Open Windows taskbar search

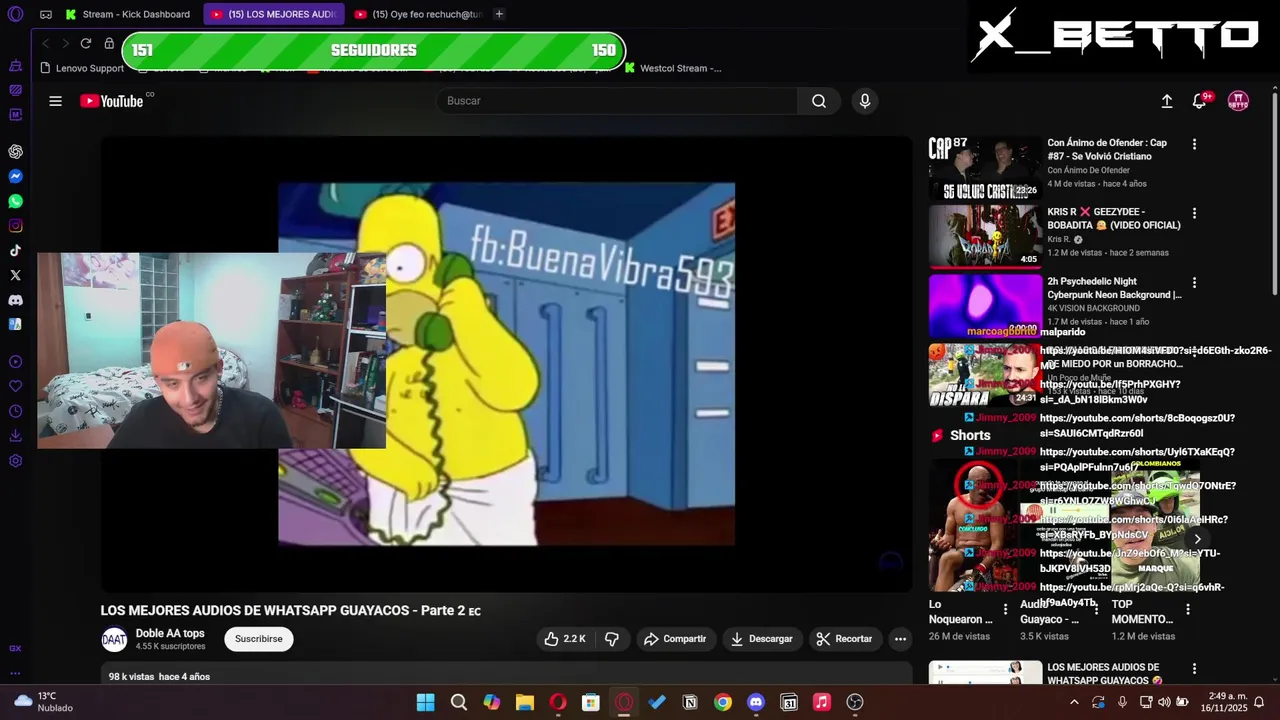click(458, 702)
